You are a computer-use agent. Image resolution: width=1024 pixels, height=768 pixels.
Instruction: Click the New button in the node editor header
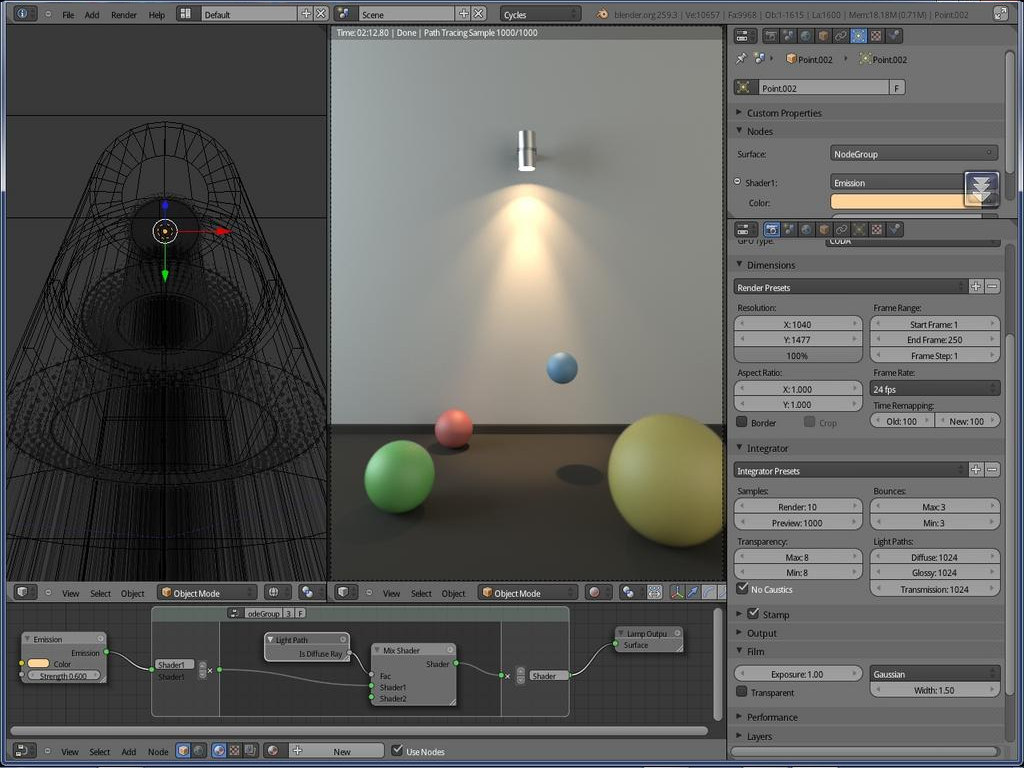pos(342,751)
